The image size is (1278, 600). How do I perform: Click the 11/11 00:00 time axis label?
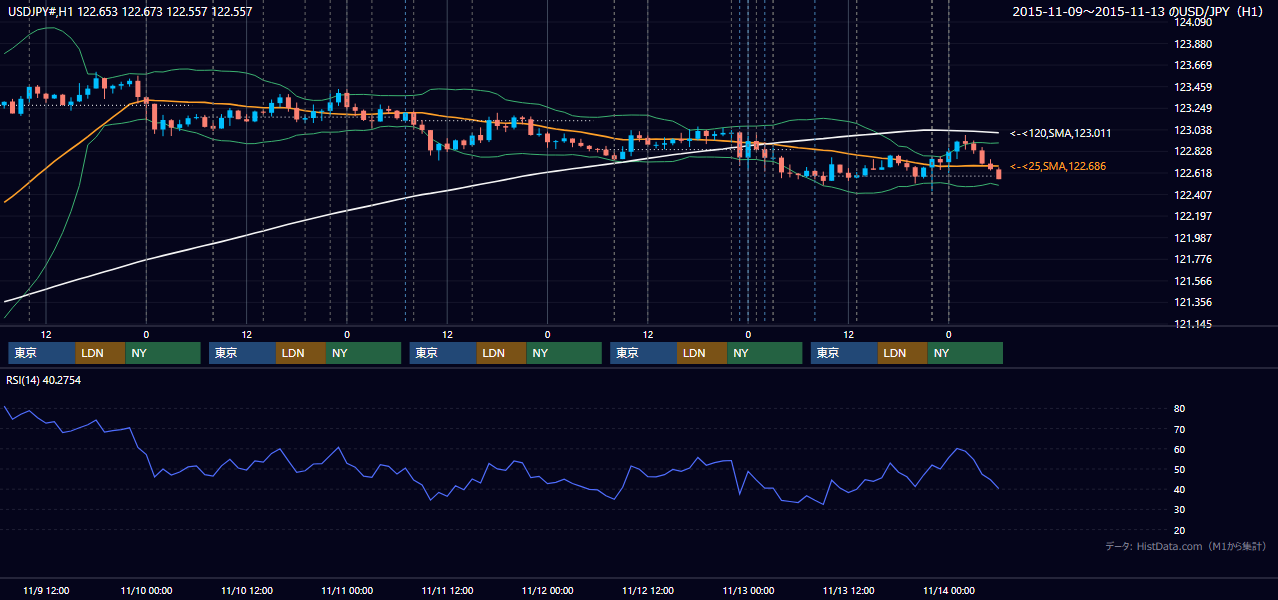click(x=347, y=590)
